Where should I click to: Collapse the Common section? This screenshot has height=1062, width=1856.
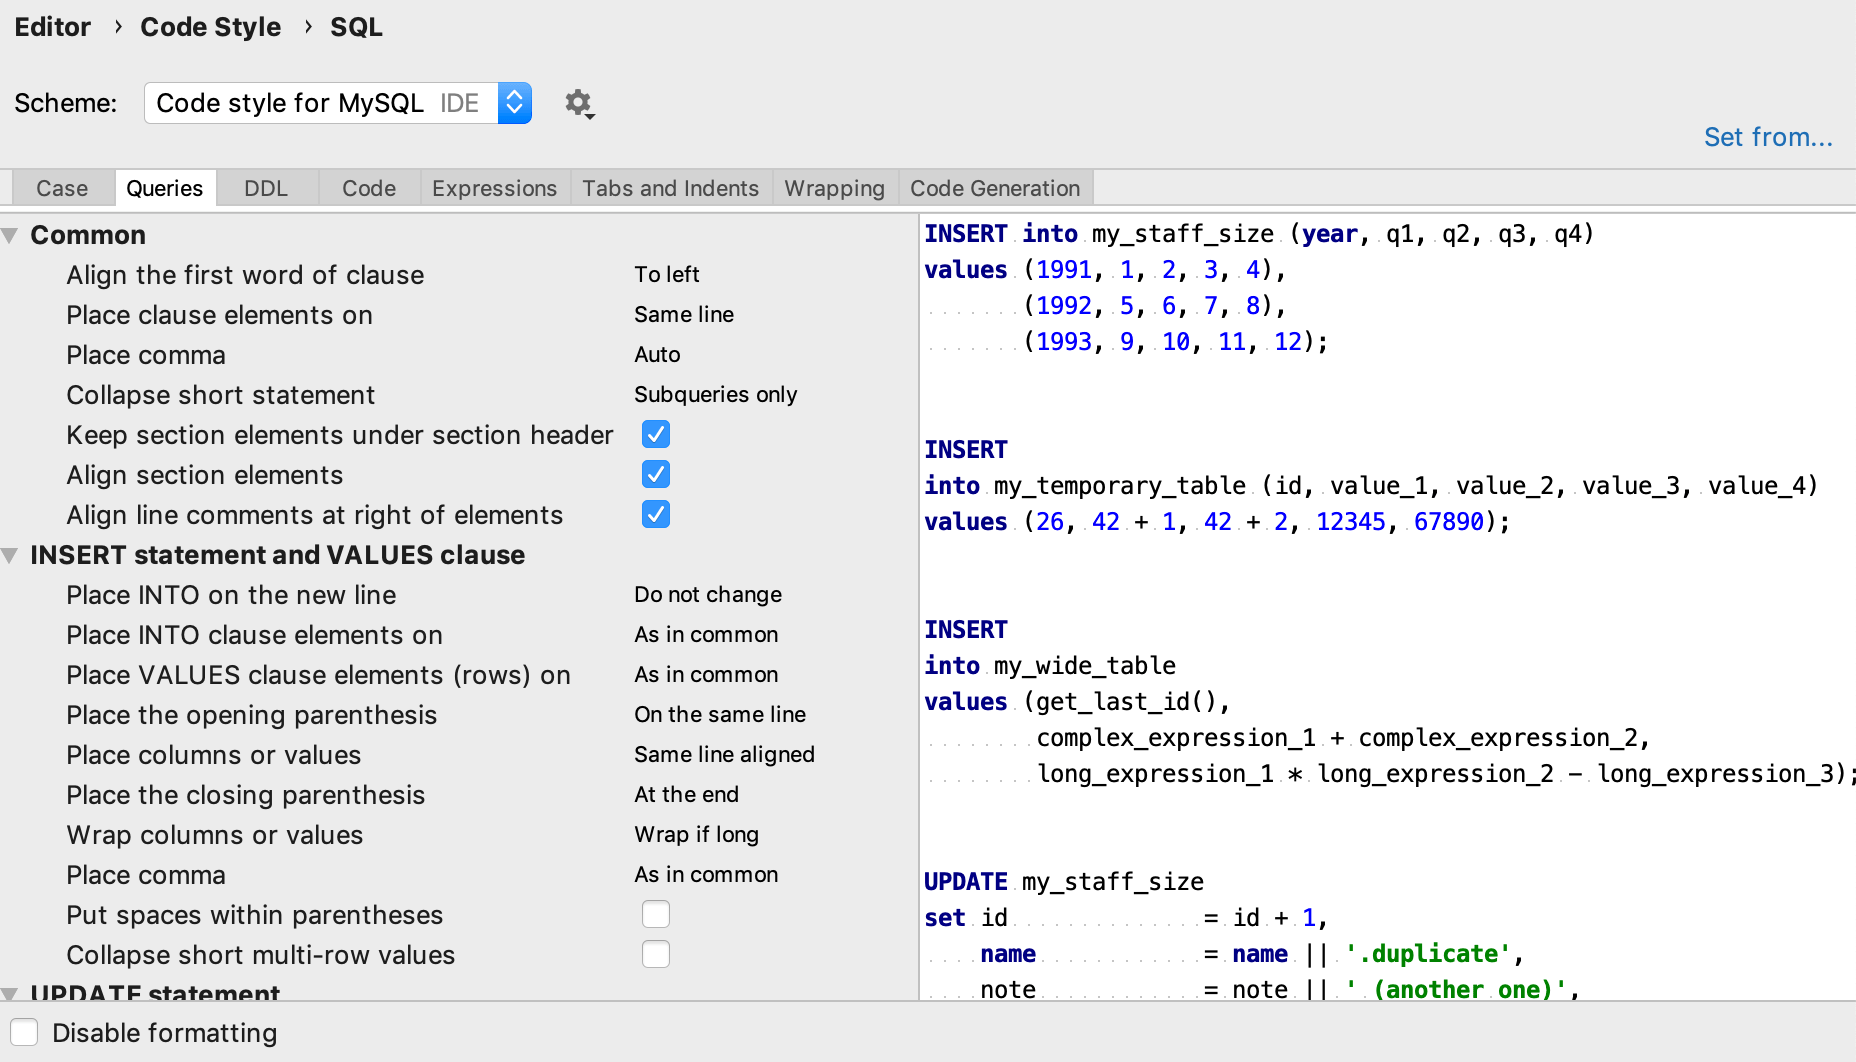tap(10, 236)
